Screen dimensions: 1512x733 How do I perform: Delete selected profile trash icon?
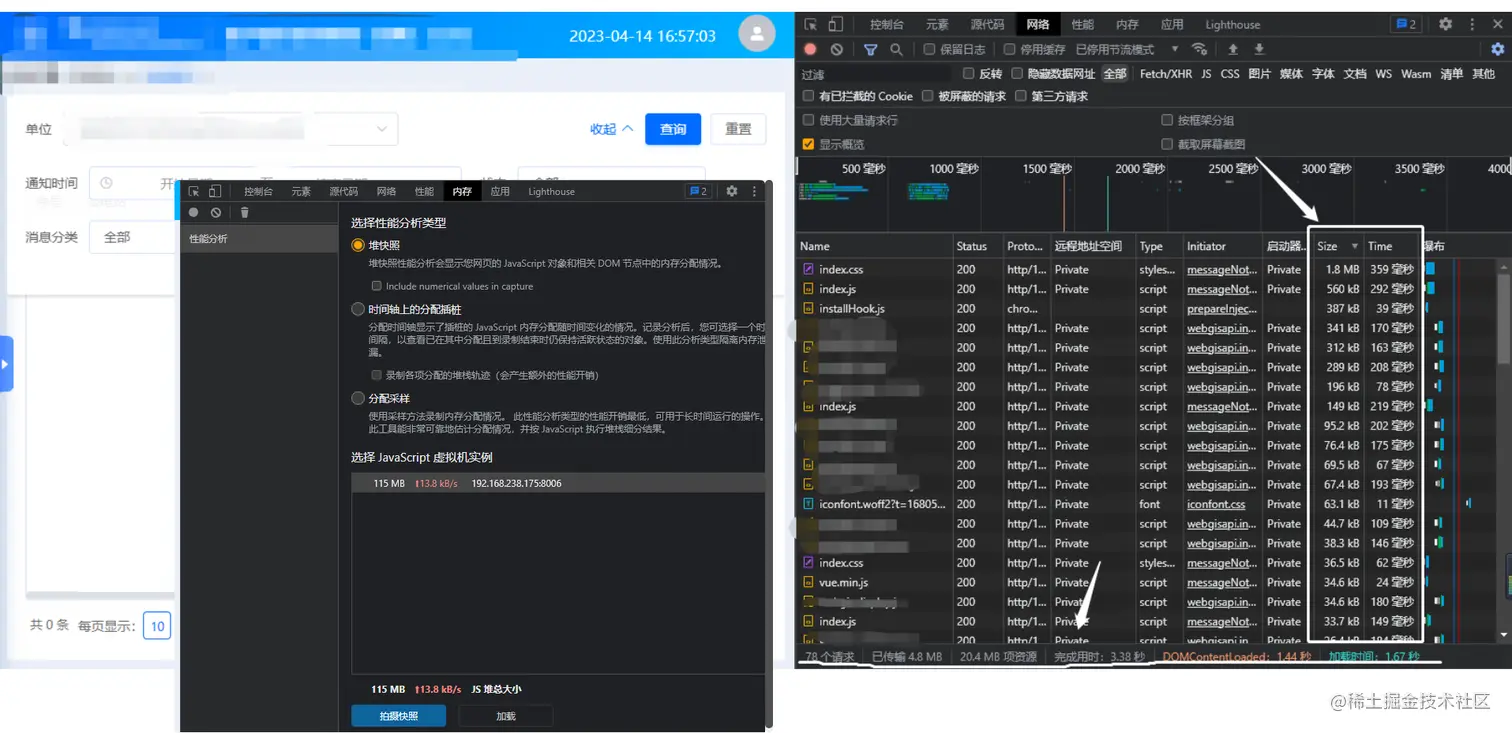244,212
